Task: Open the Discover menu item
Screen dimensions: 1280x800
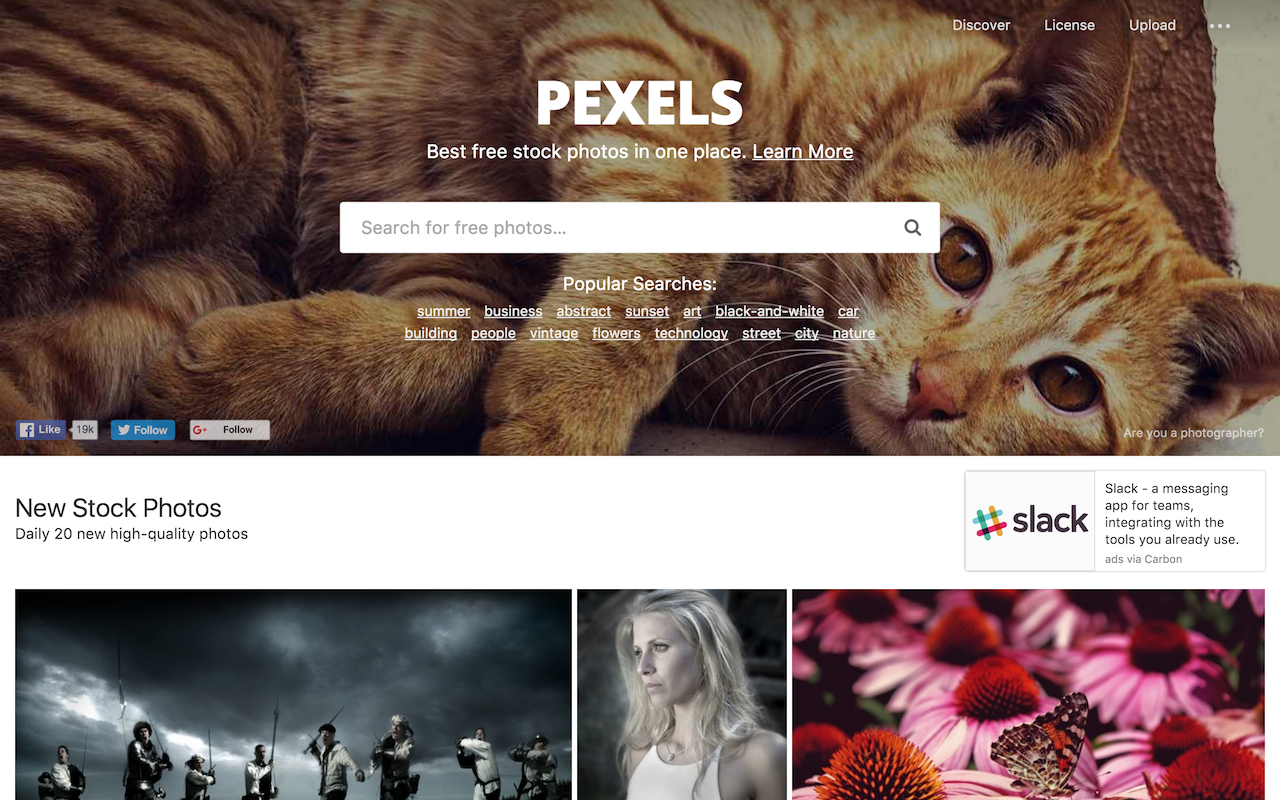Action: (x=981, y=25)
